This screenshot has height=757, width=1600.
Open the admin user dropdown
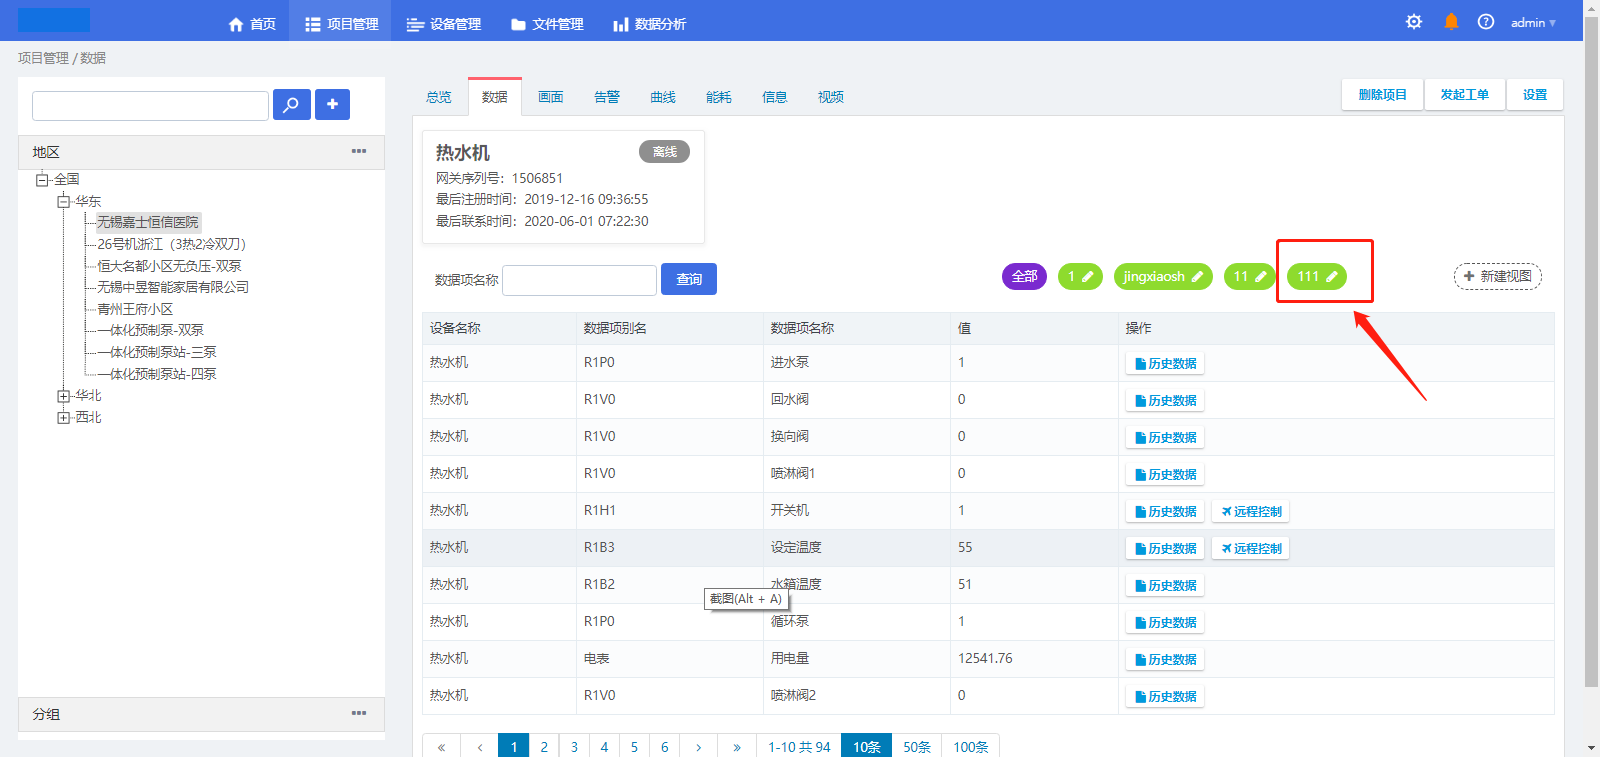pos(1533,22)
